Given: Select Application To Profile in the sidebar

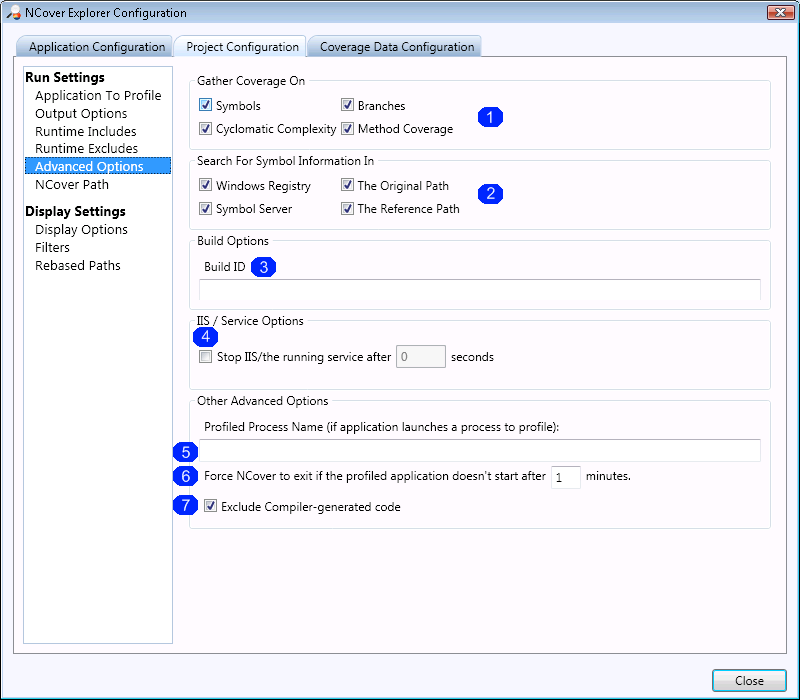Looking at the screenshot, I should click(x=98, y=95).
